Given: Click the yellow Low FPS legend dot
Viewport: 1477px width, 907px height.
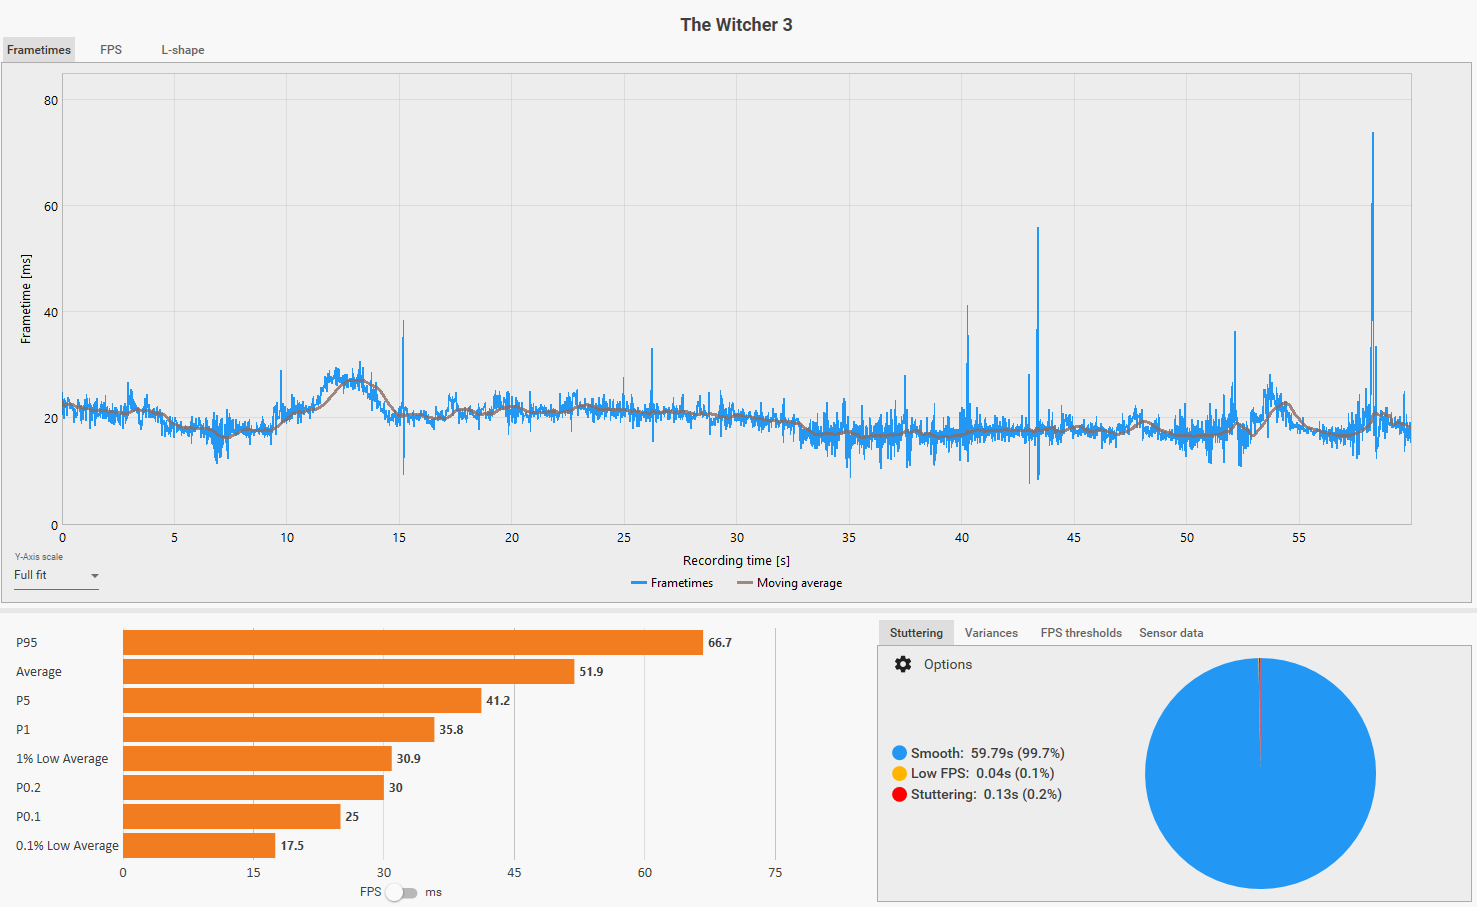Looking at the screenshot, I should point(899,773).
